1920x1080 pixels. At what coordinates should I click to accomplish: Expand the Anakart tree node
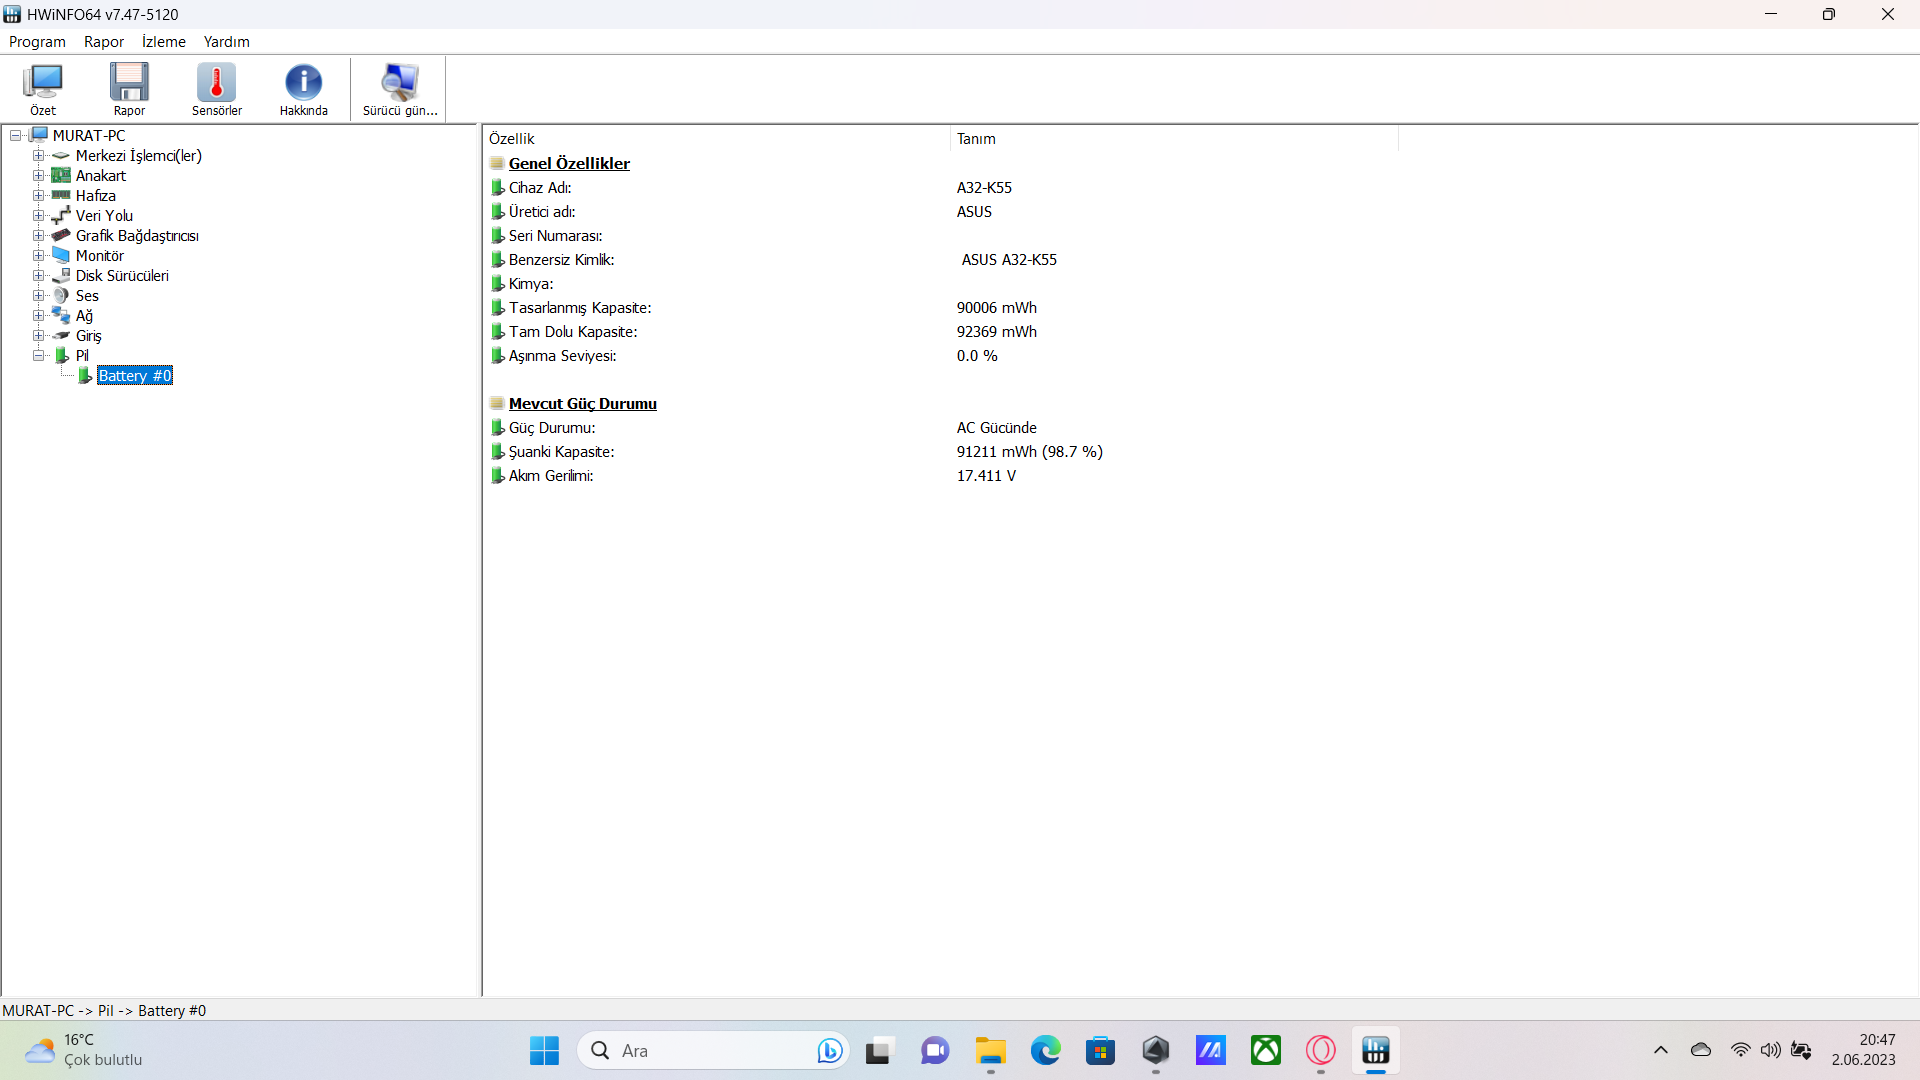[x=38, y=176]
